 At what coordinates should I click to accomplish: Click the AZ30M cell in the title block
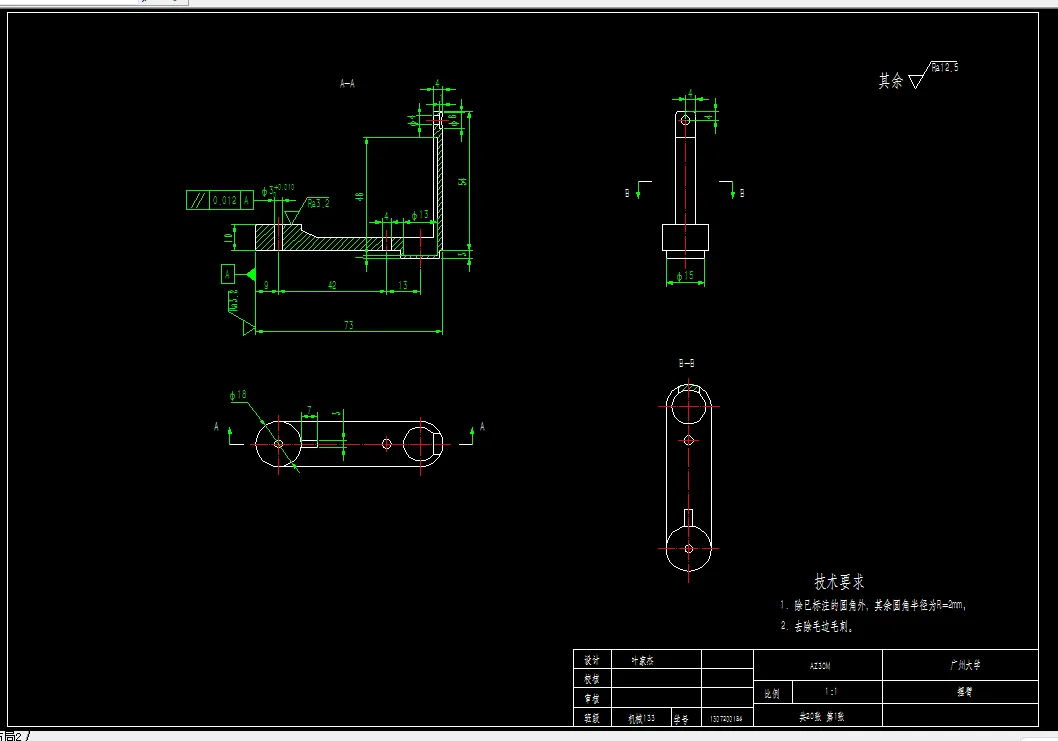[818, 665]
